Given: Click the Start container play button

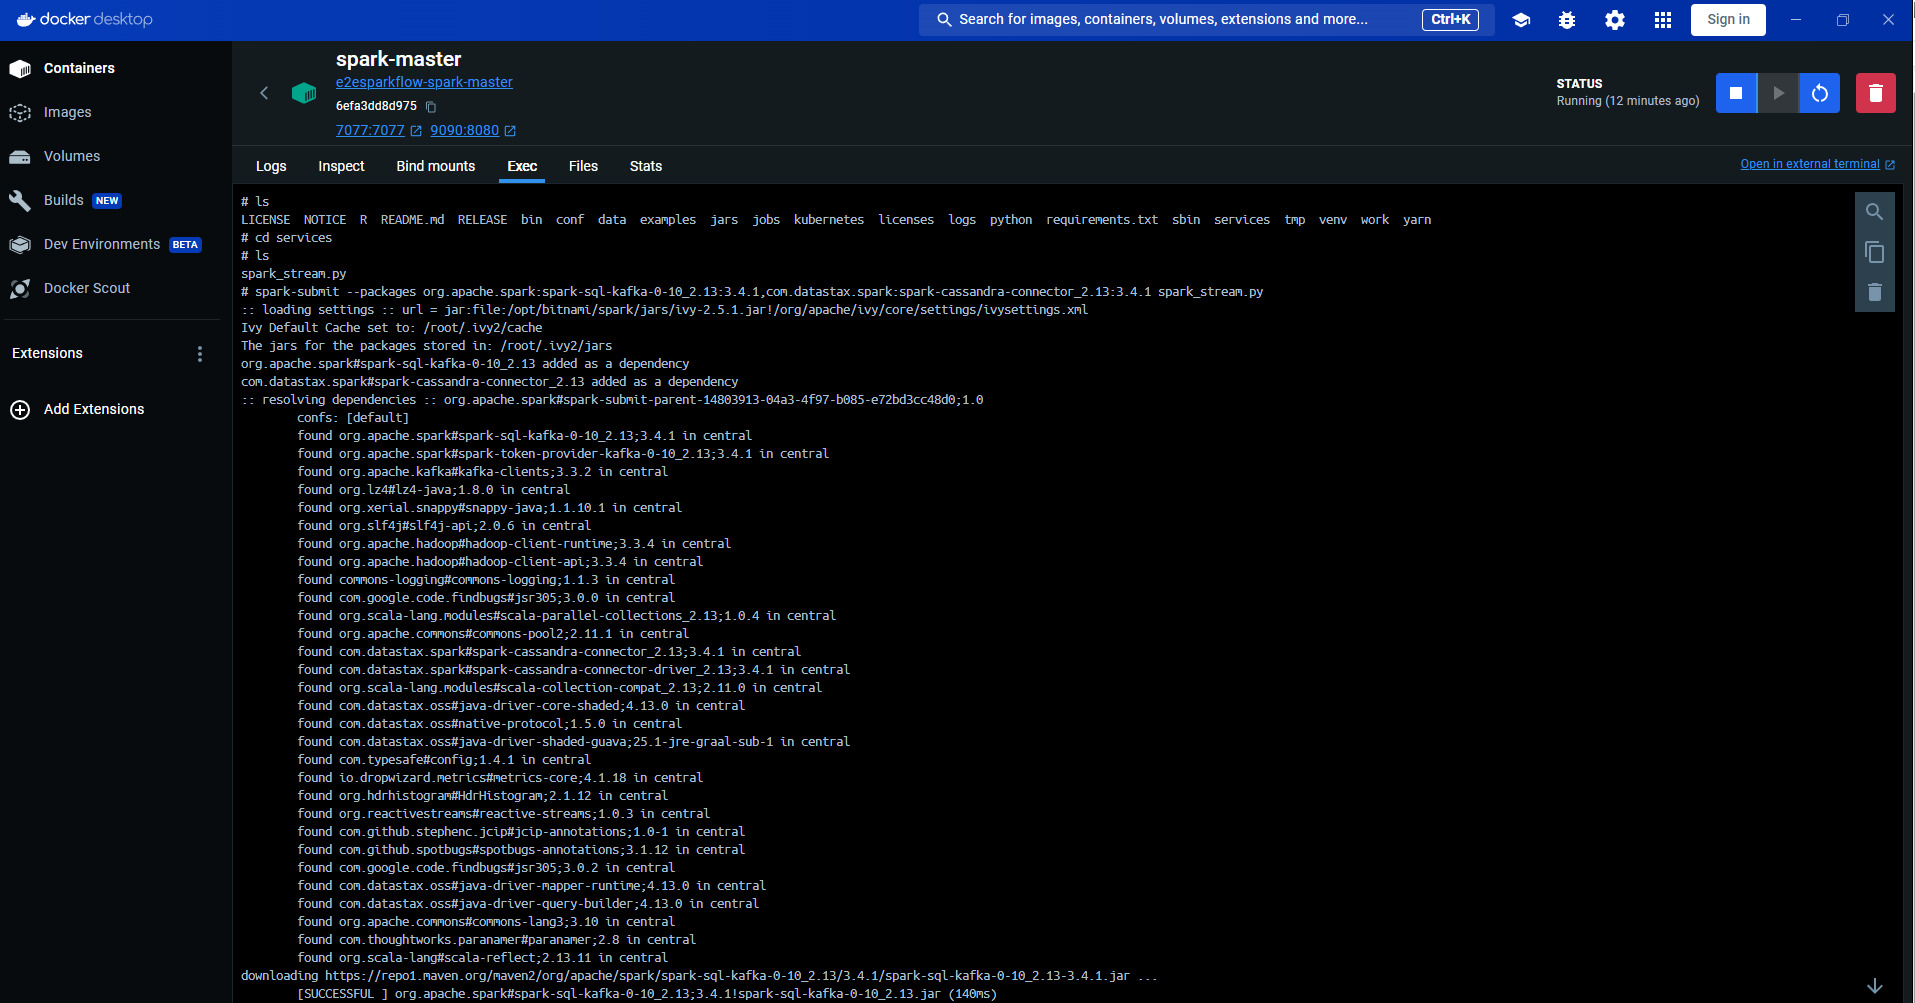Looking at the screenshot, I should click(1778, 93).
